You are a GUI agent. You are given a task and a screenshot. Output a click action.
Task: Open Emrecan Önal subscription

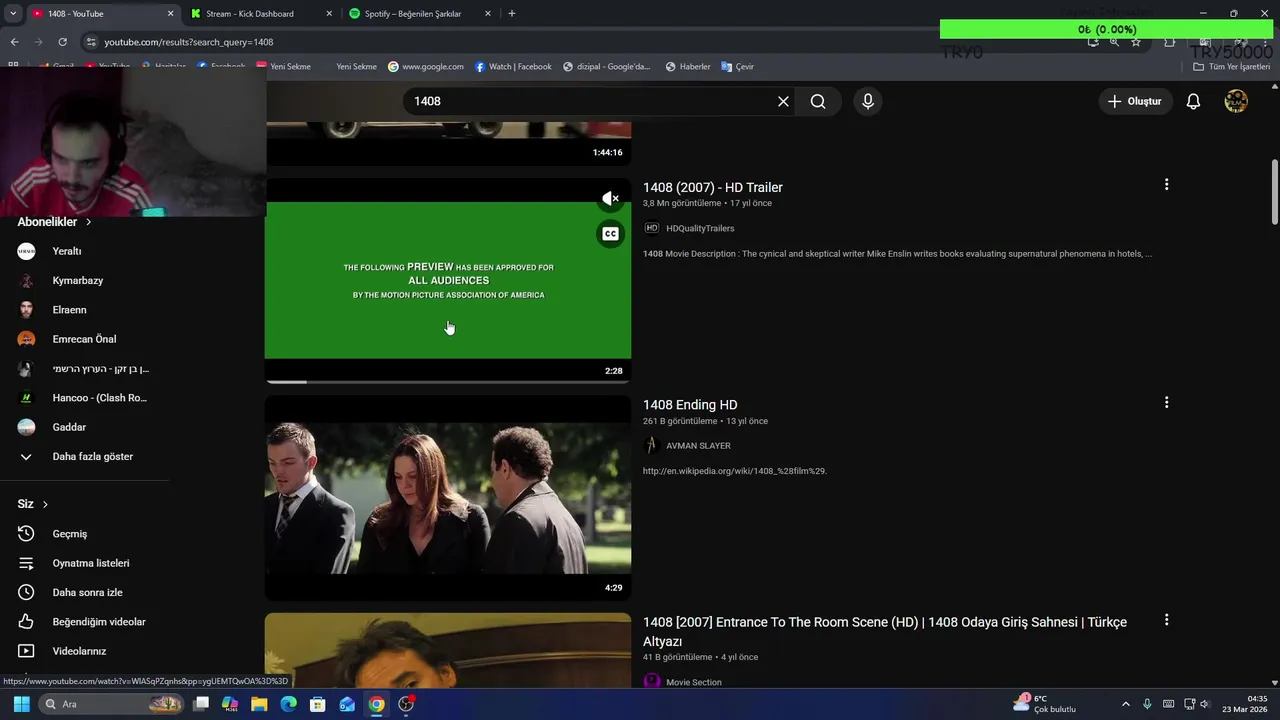coord(85,339)
